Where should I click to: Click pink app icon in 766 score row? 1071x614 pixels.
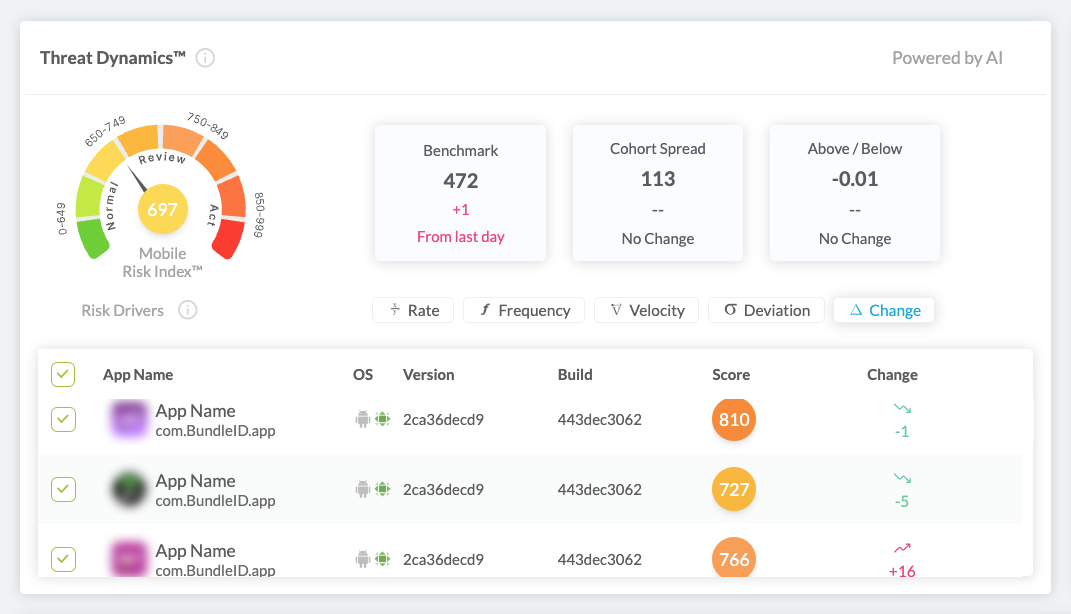(129, 560)
